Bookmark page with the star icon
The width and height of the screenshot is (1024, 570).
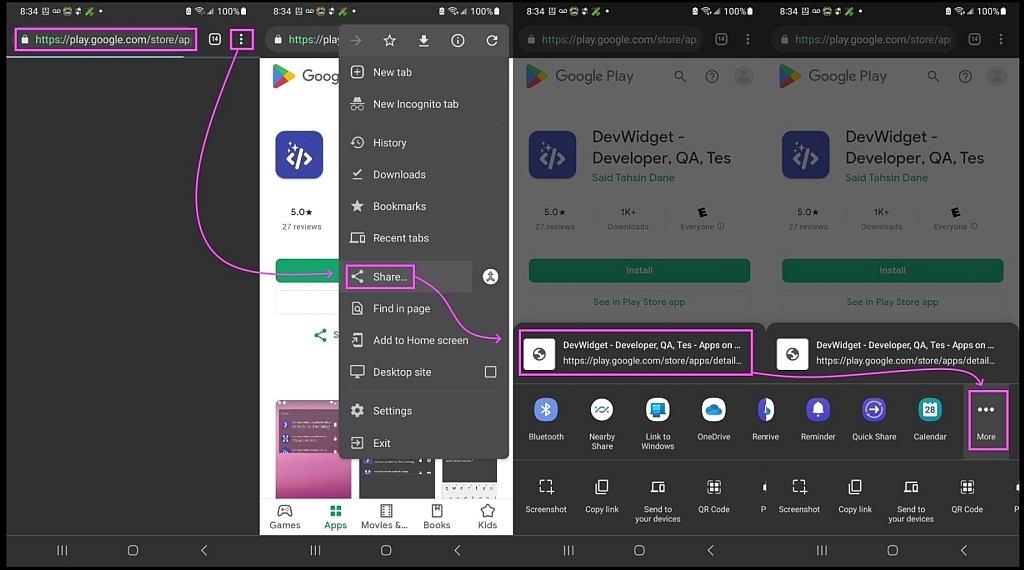click(390, 40)
